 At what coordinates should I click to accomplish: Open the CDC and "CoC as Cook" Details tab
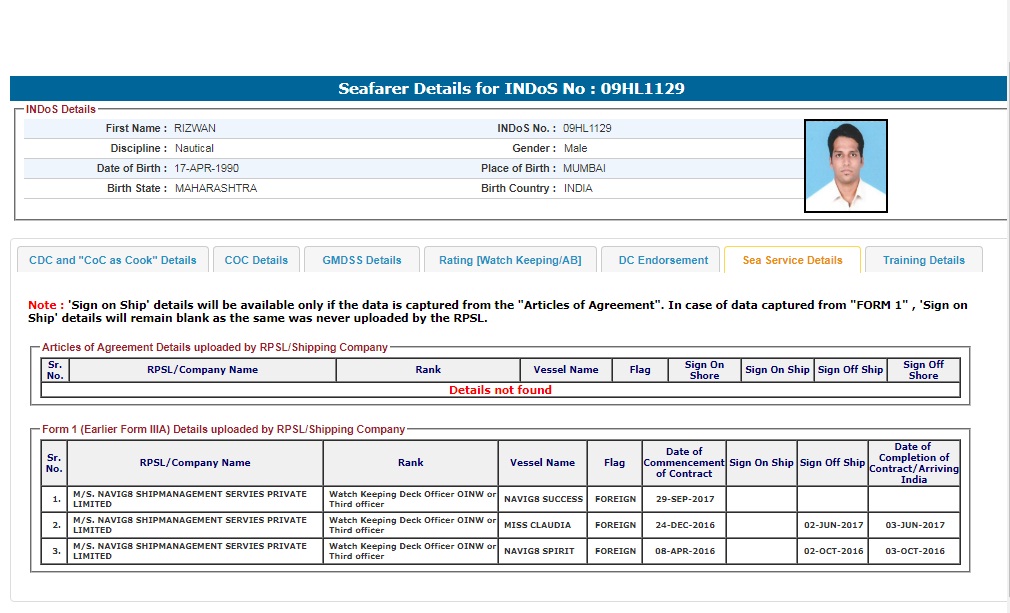click(x=113, y=260)
